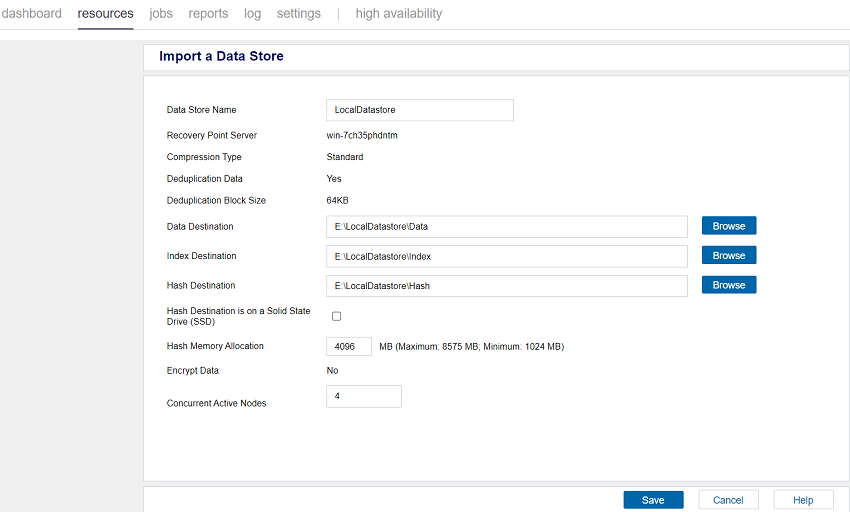Click the Hash Destination path field

tap(507, 286)
